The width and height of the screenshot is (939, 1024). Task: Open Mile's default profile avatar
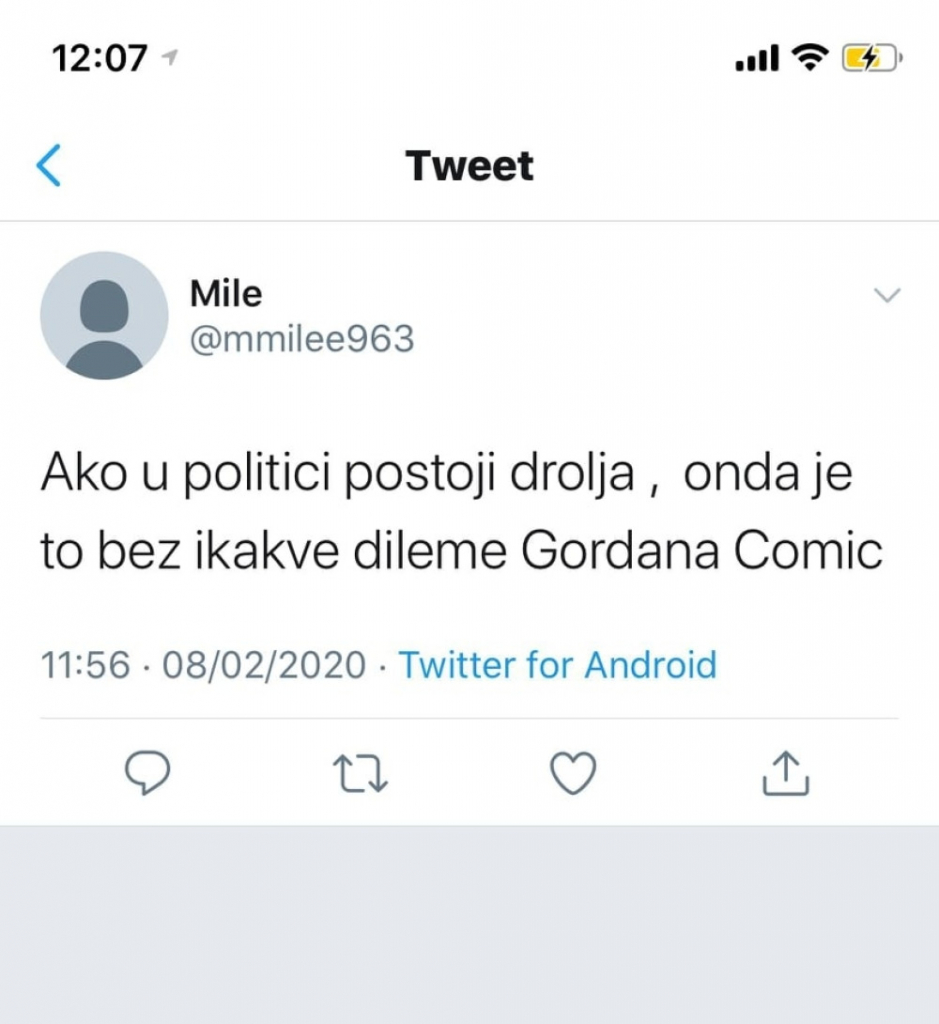tap(104, 315)
